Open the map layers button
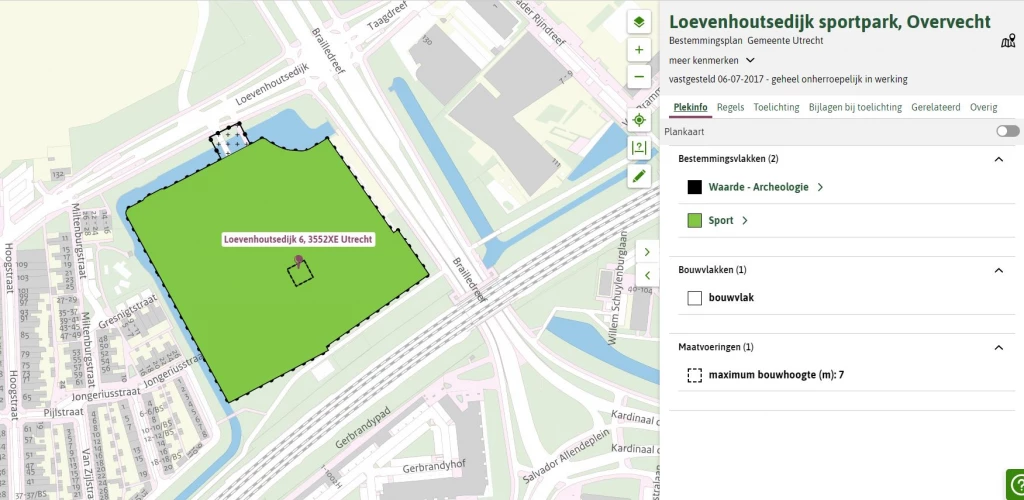 pos(640,22)
